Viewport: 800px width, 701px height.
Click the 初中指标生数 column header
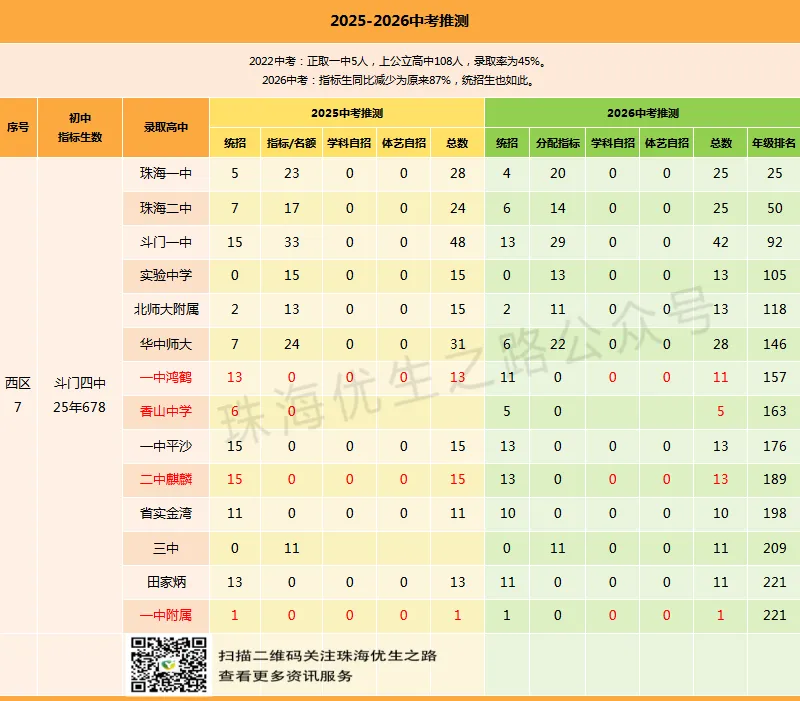coord(80,127)
